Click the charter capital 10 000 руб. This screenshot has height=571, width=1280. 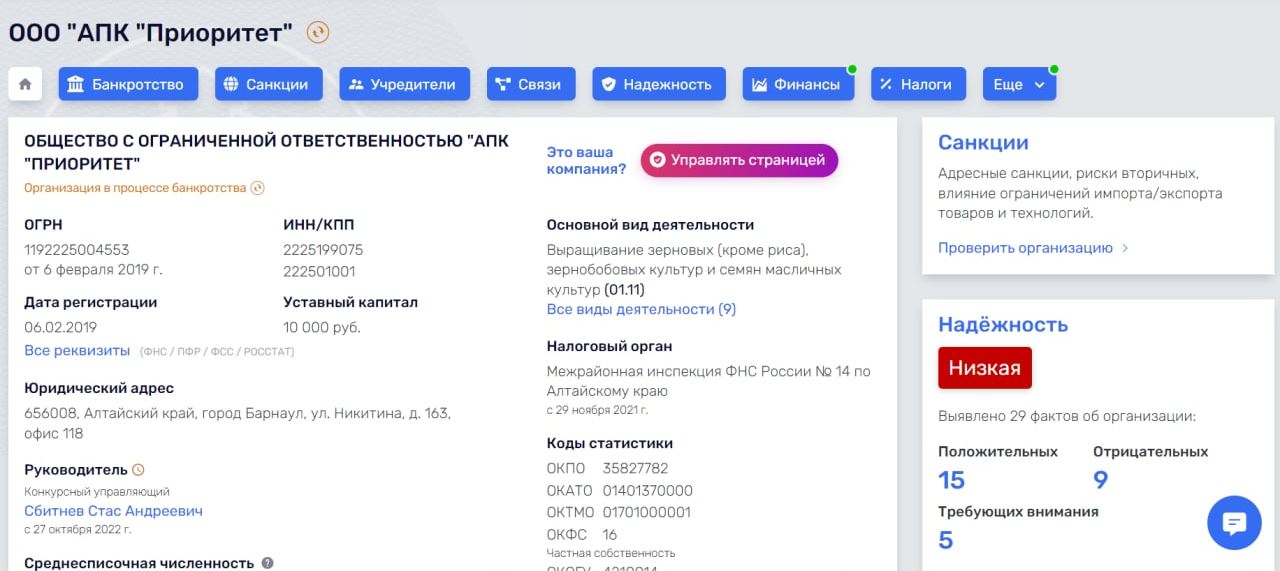[x=322, y=327]
